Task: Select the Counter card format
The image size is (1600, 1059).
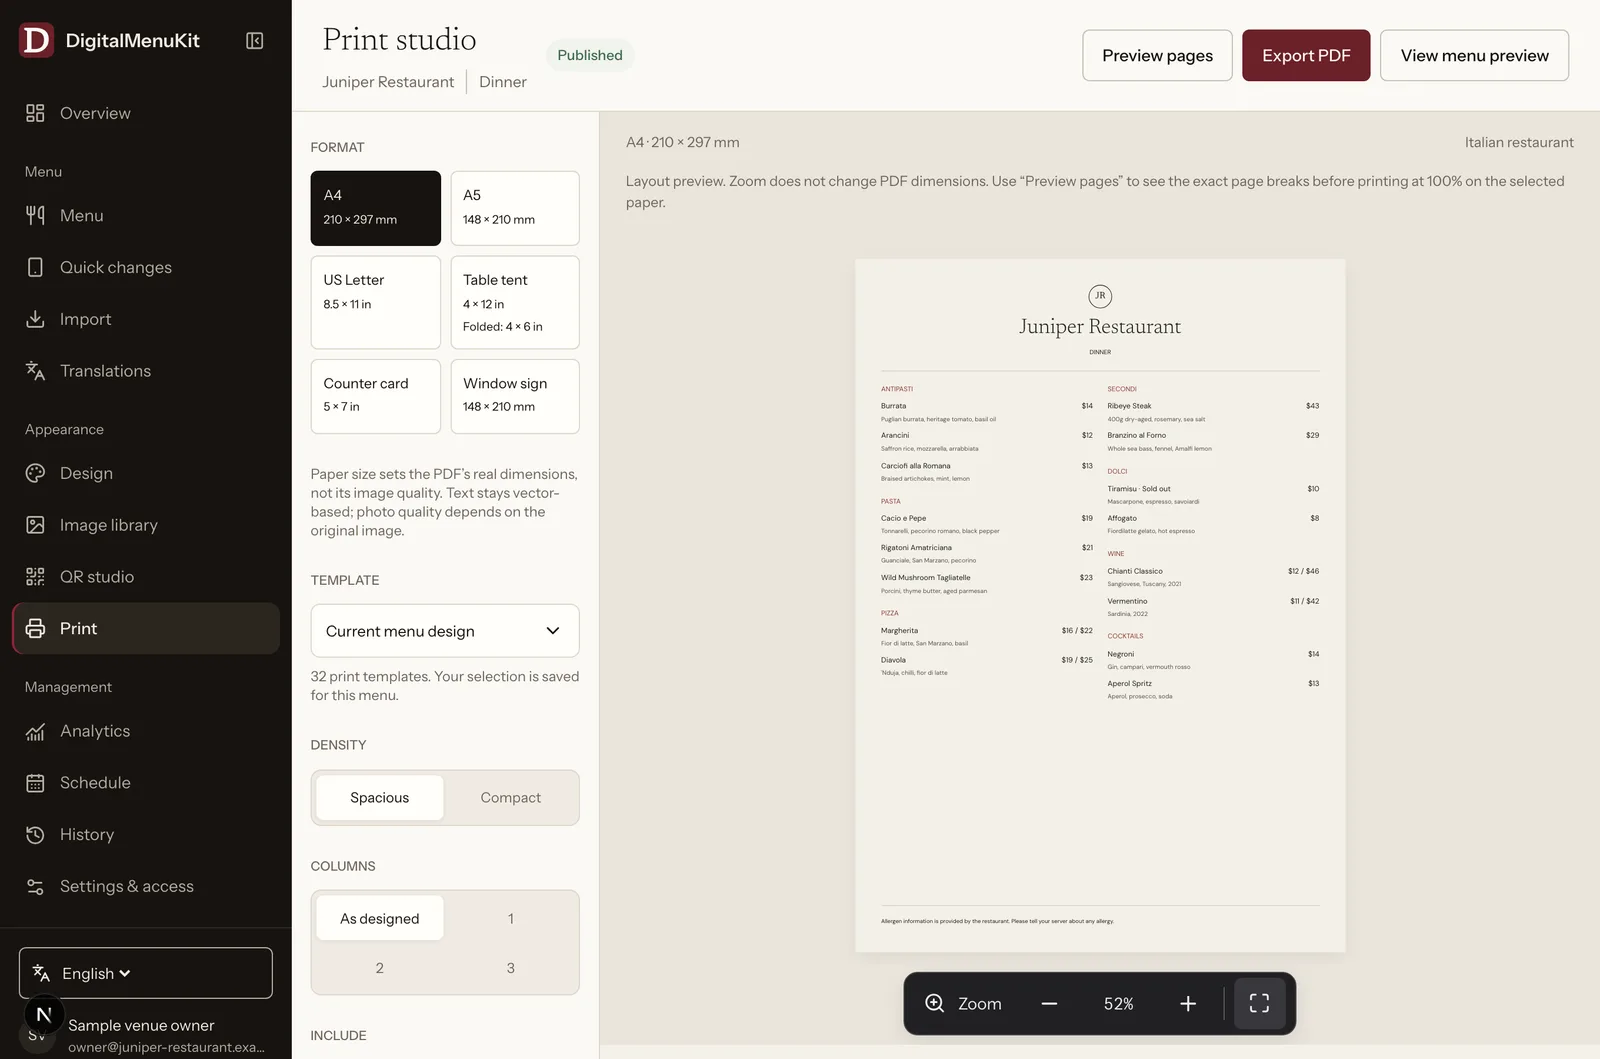Action: pyautogui.click(x=375, y=396)
